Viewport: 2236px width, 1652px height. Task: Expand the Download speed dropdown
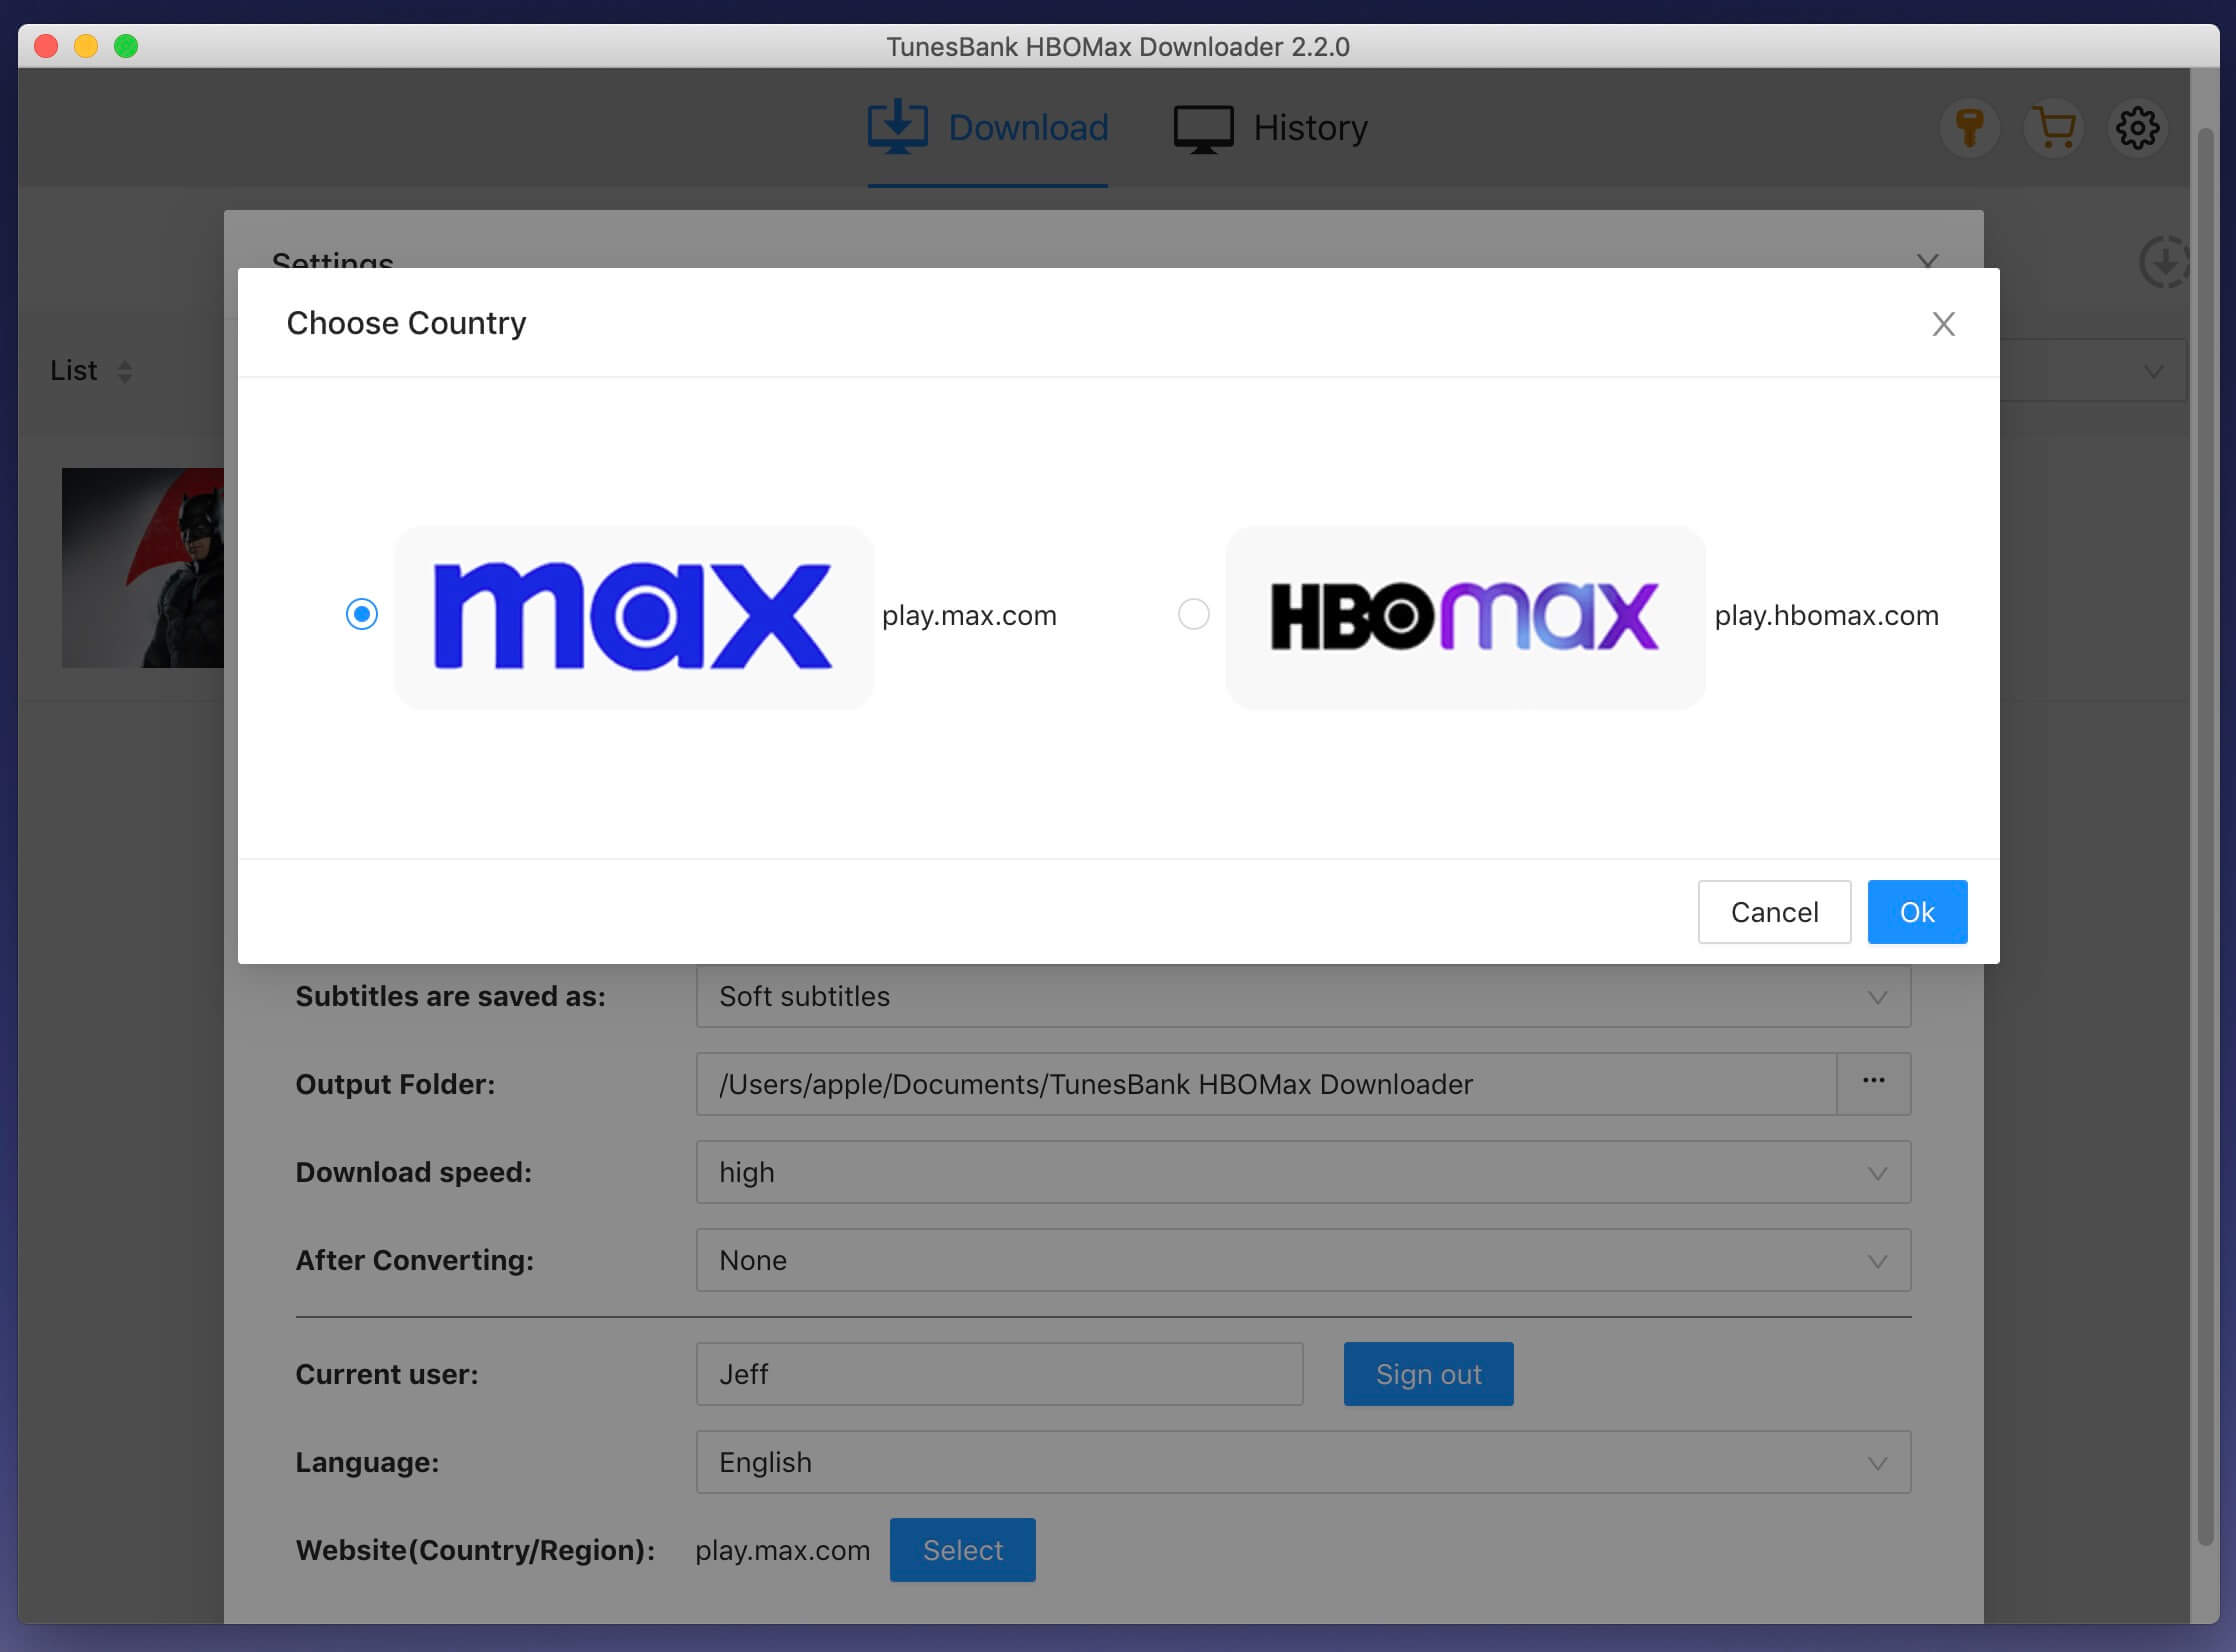(x=1303, y=1172)
